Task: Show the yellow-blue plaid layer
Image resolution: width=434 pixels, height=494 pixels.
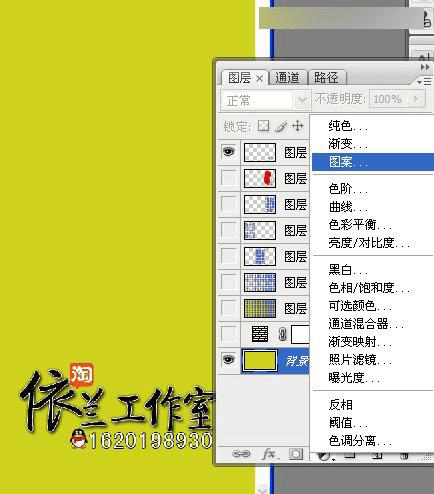Action: [x=228, y=308]
